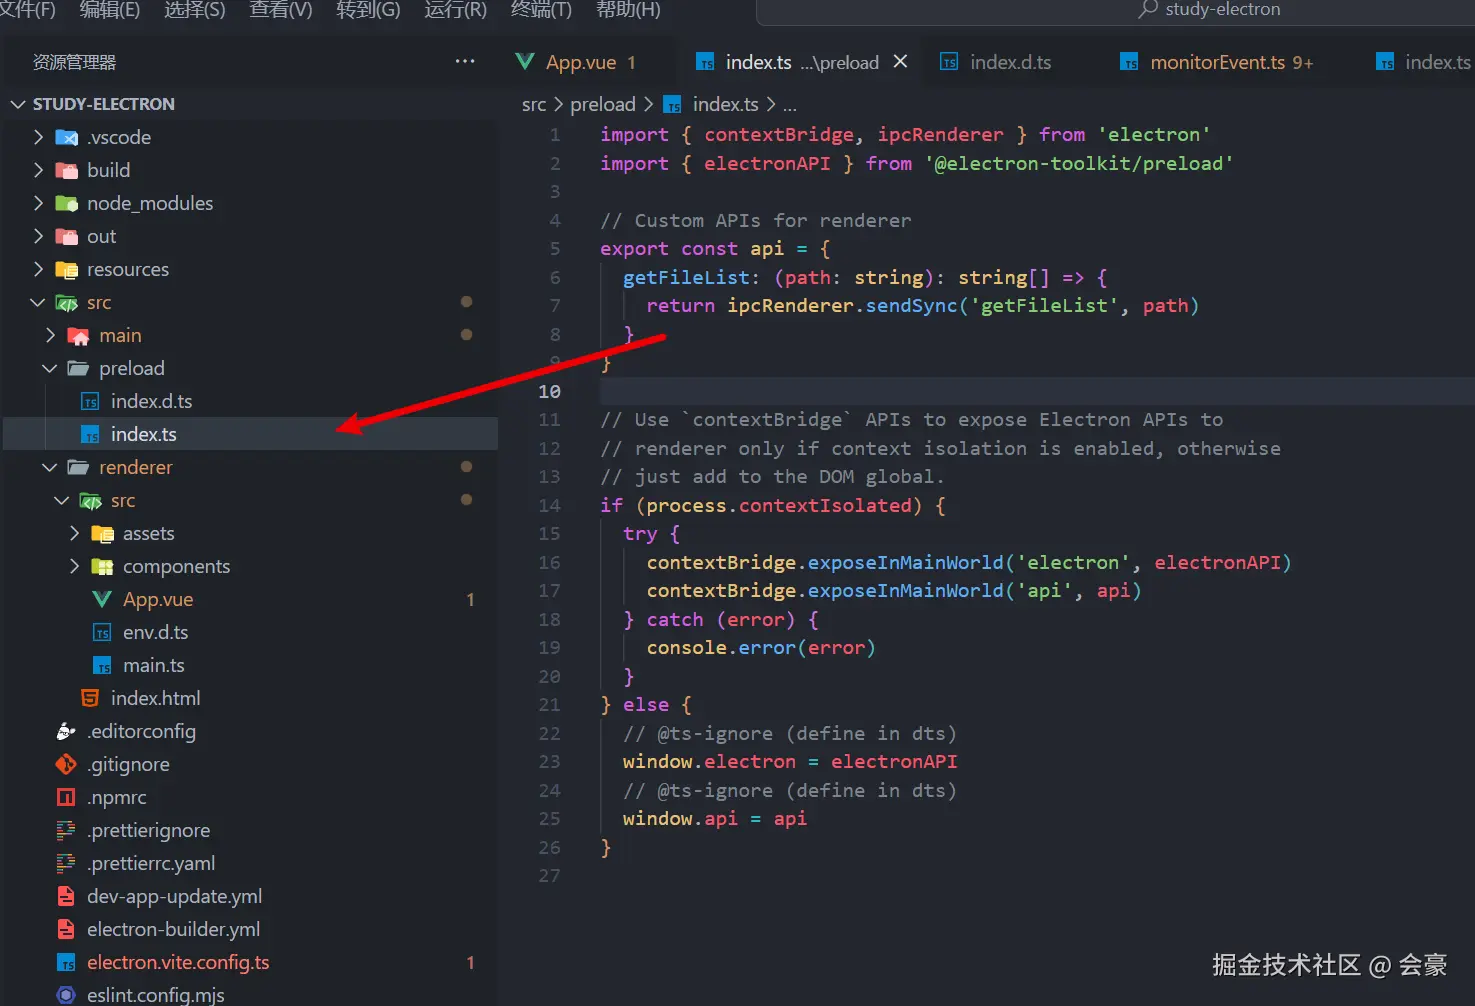Screen dimensions: 1475x1006
Task: Click the components folder icon
Action: point(103,566)
